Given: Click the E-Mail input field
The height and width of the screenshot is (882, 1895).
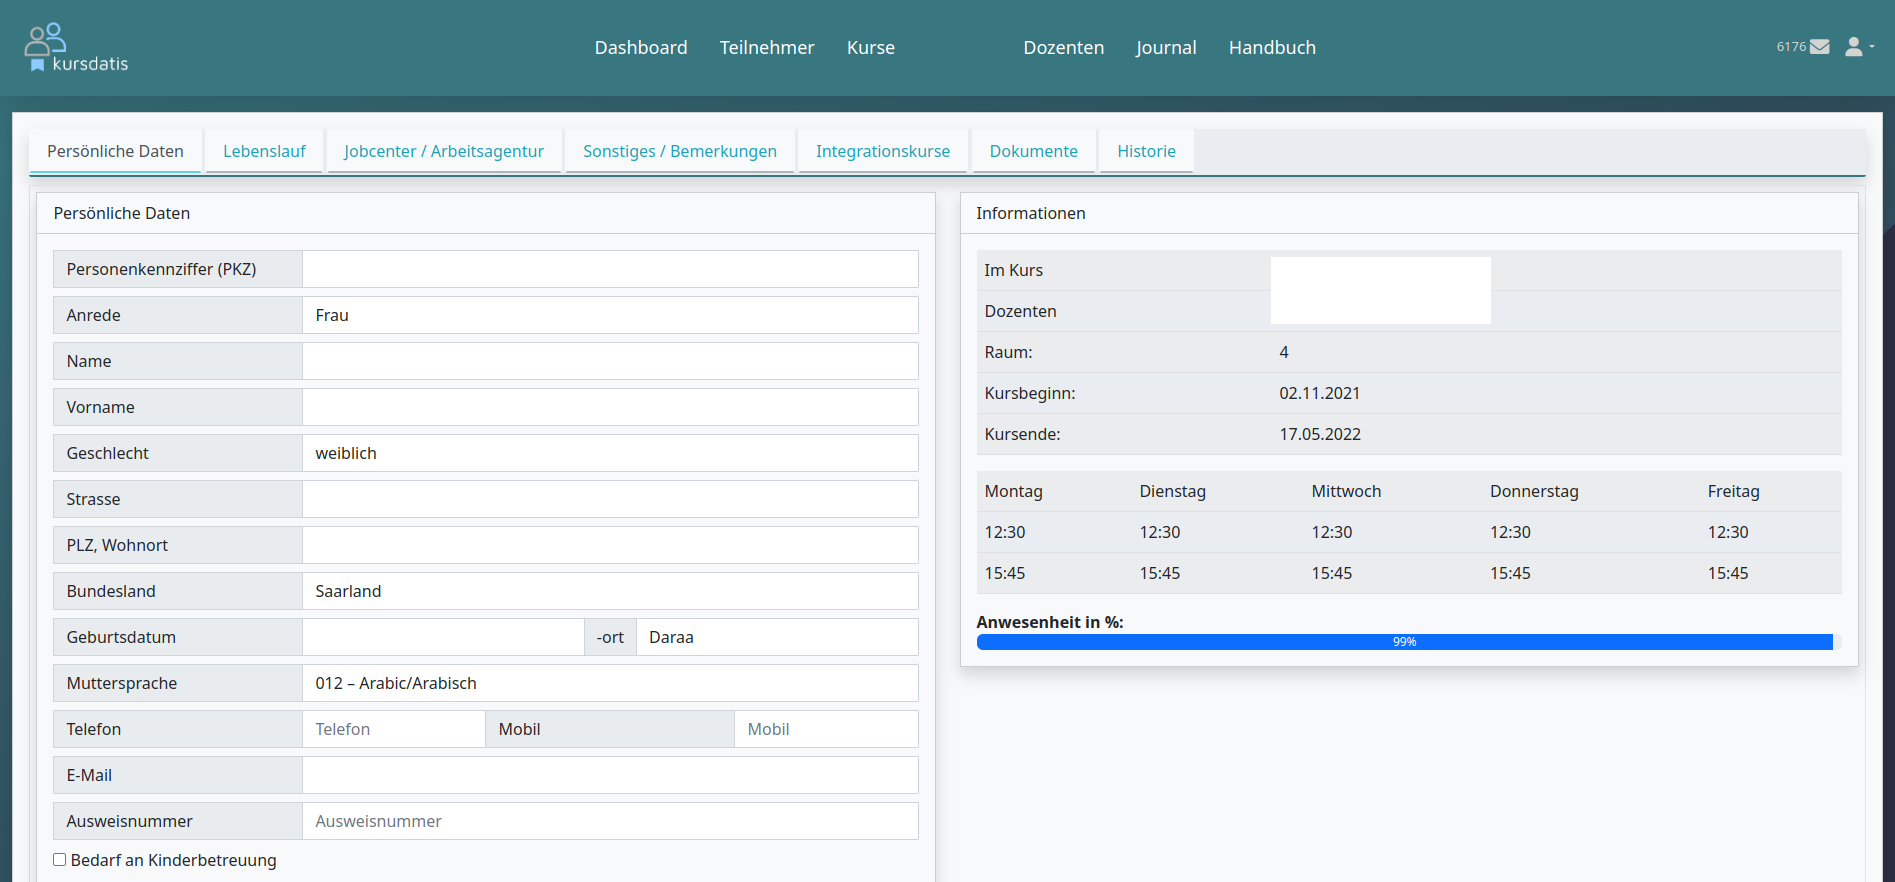Looking at the screenshot, I should tap(610, 775).
